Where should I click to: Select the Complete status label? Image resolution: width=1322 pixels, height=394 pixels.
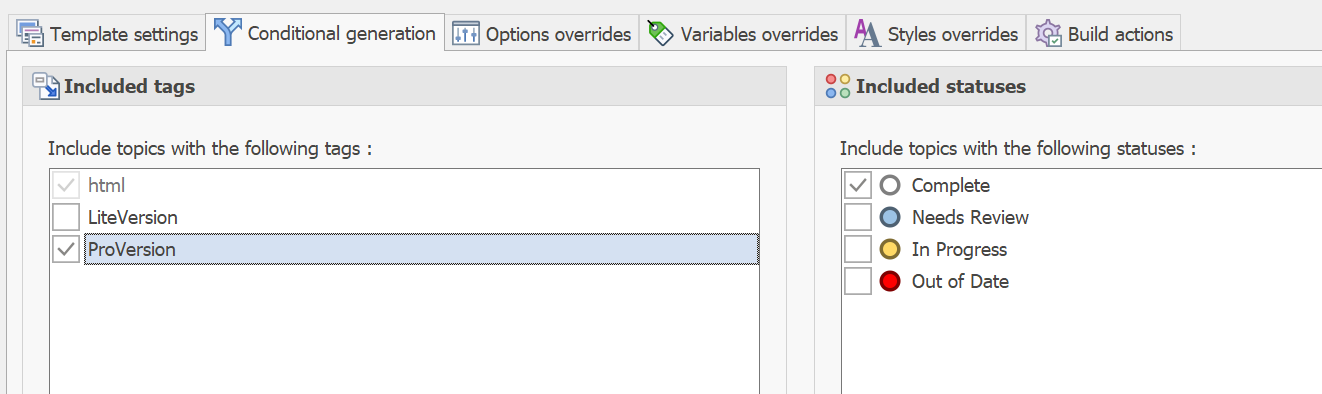pyautogui.click(x=951, y=185)
